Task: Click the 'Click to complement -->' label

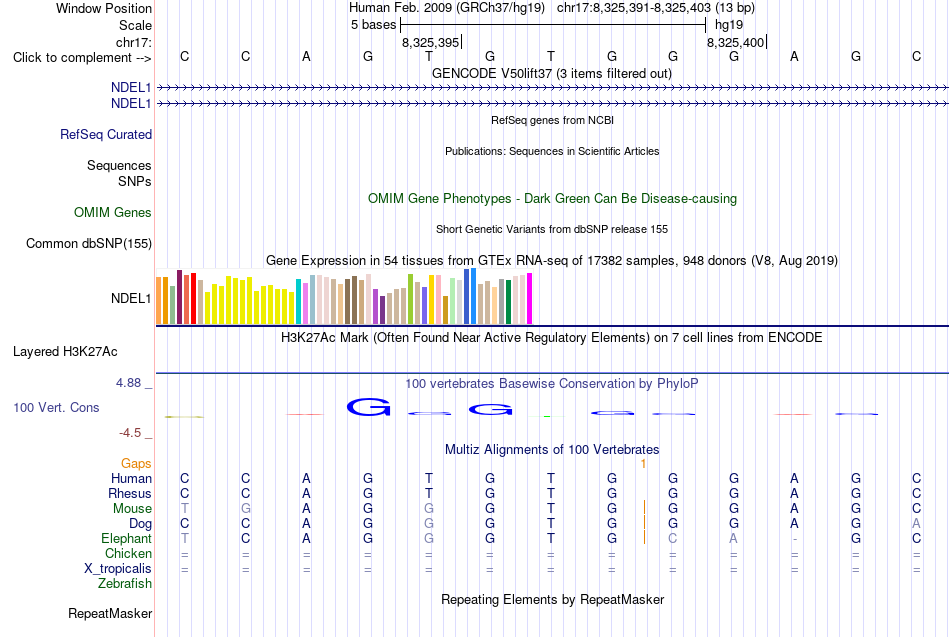Action: (x=82, y=58)
